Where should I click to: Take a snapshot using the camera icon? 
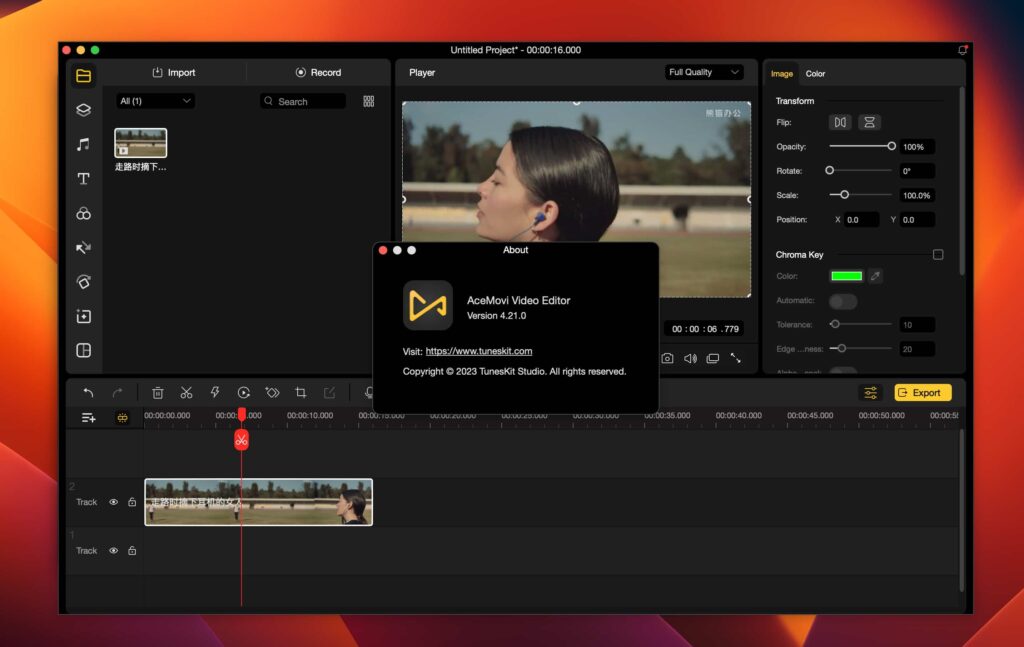point(667,357)
